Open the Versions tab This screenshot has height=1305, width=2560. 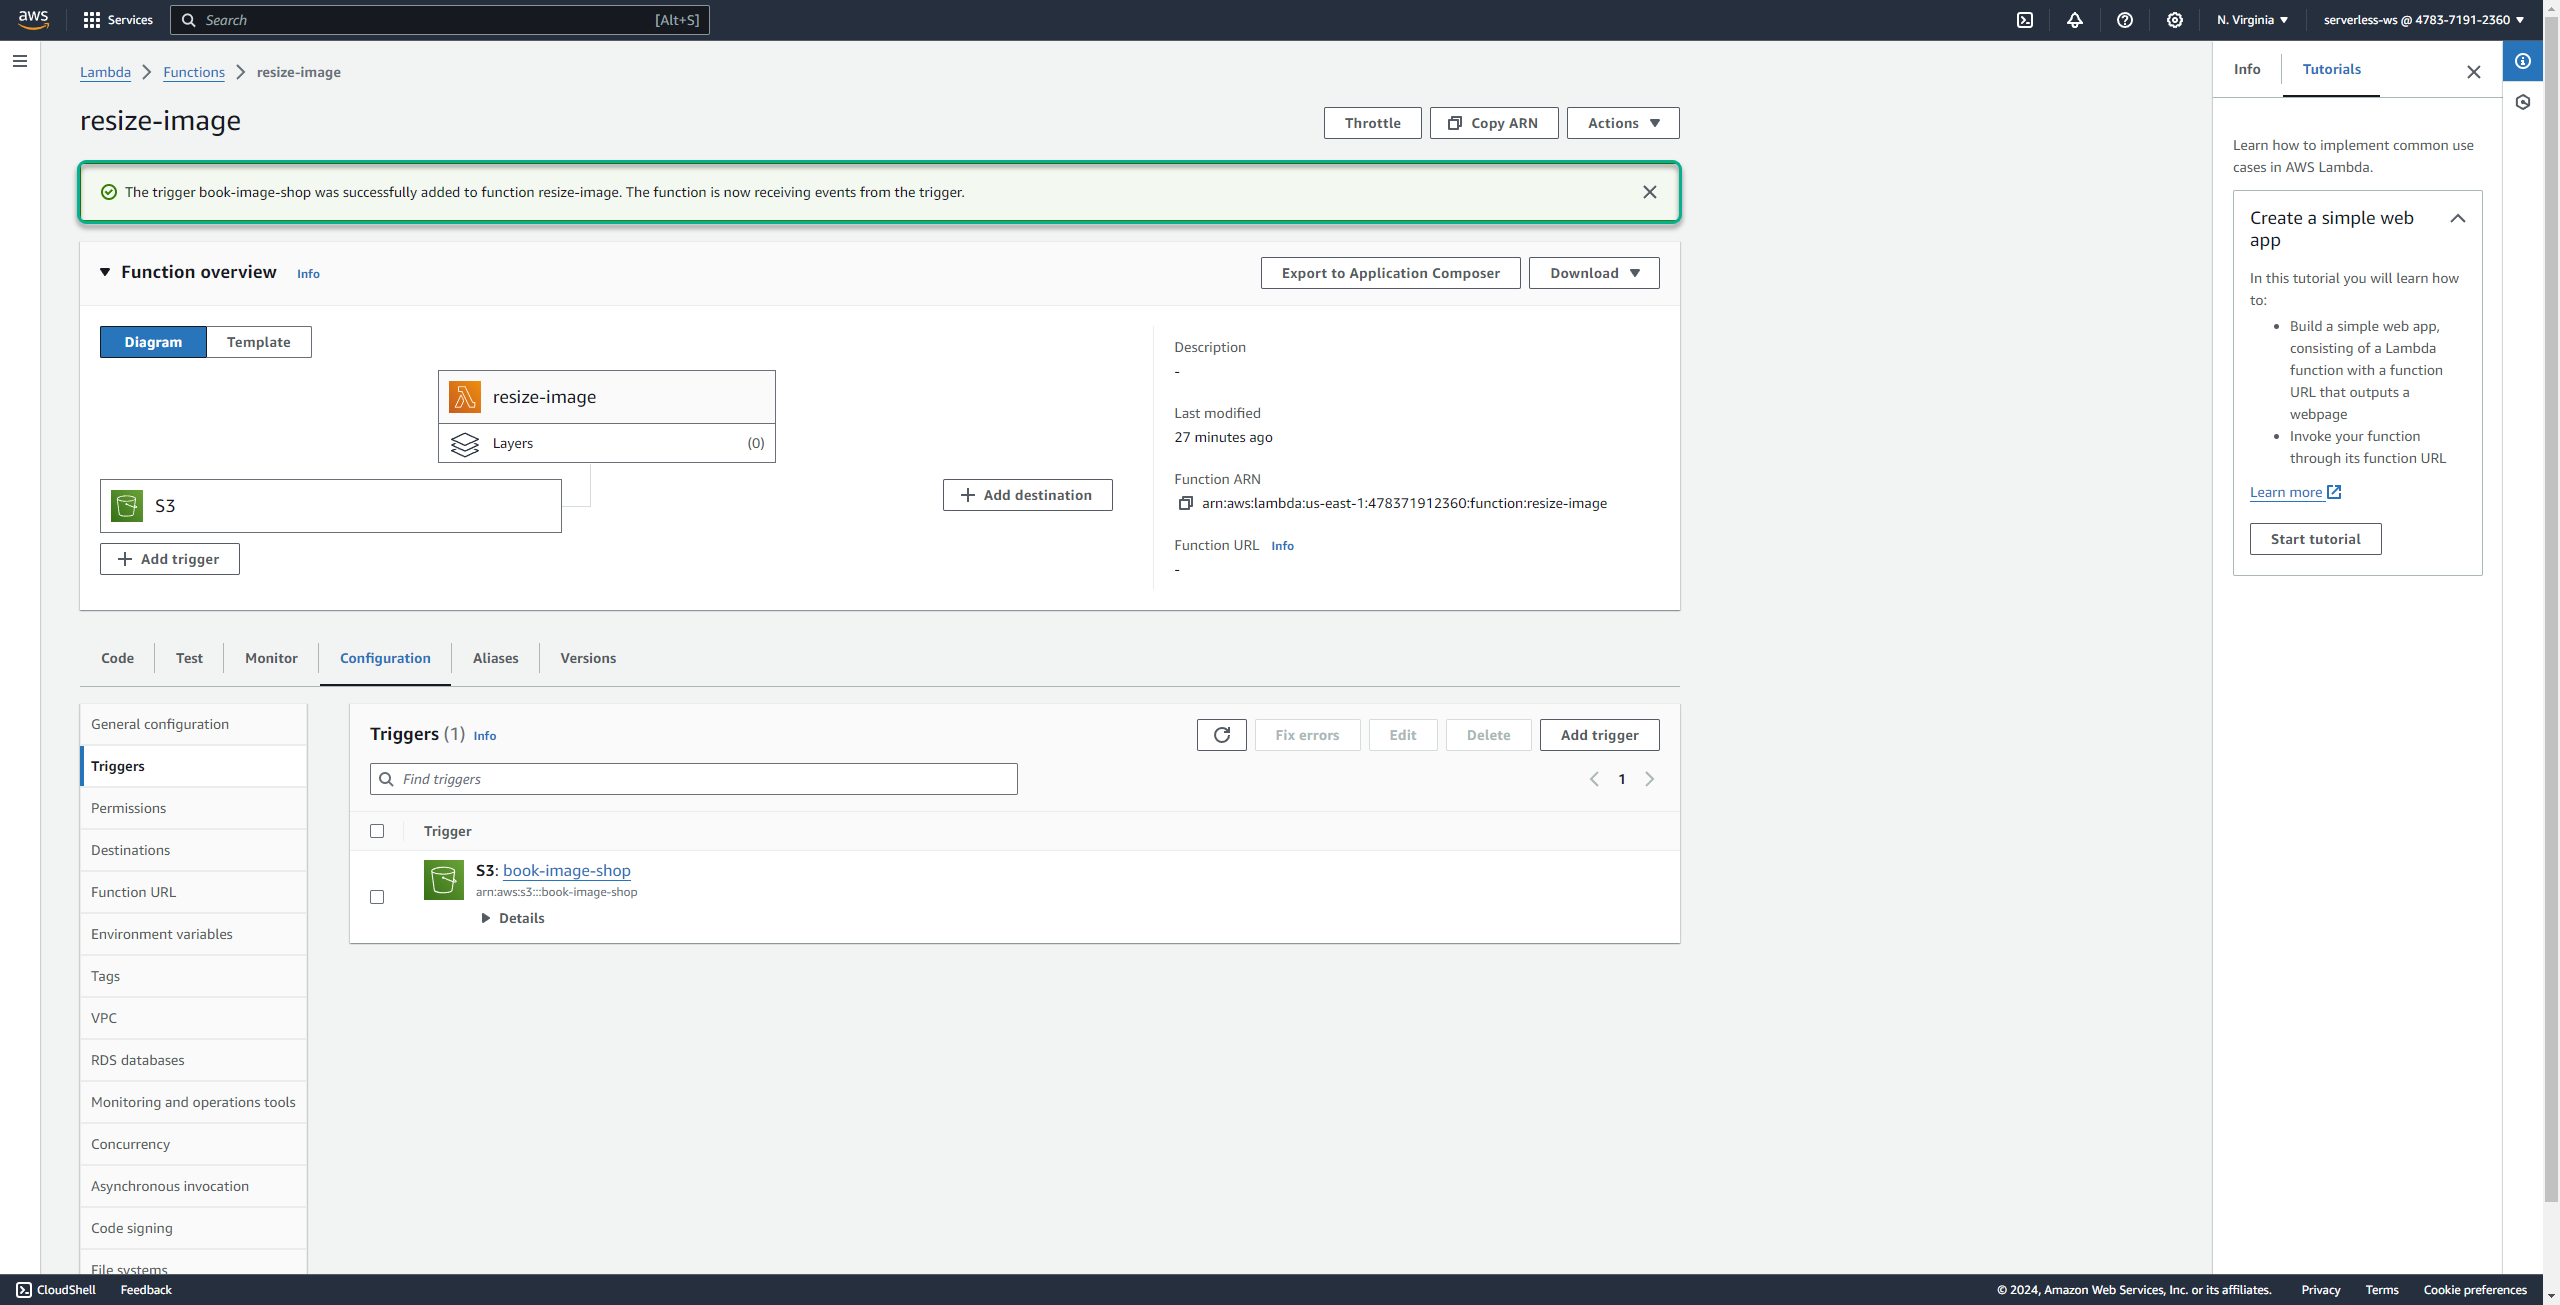[588, 658]
